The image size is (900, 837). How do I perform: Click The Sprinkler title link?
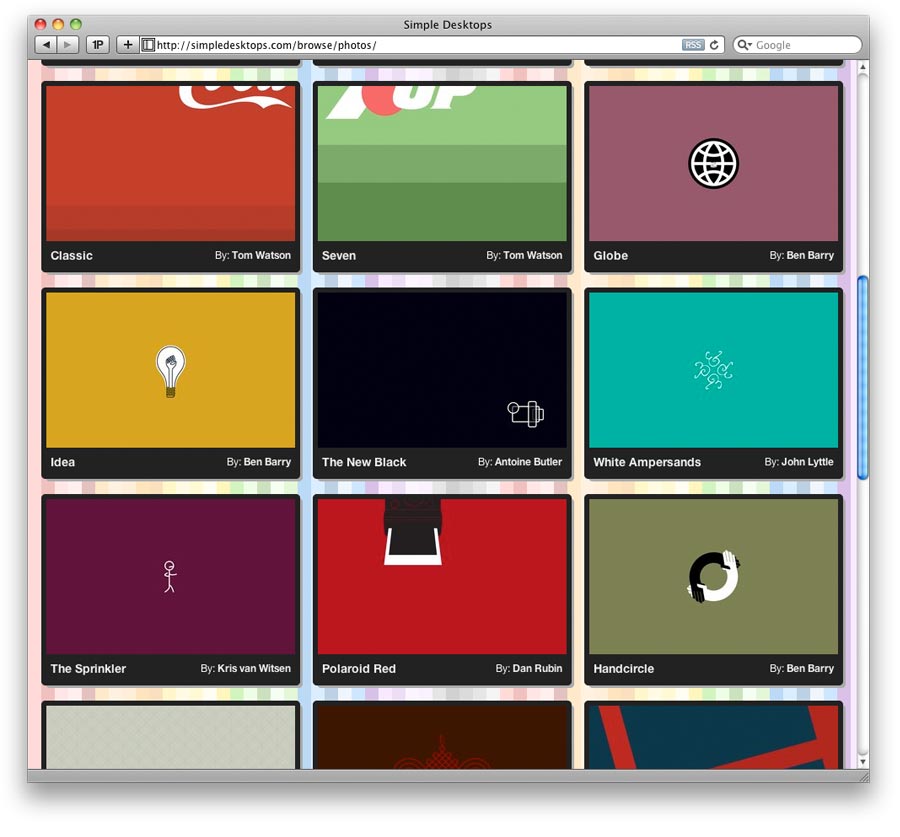(x=88, y=669)
